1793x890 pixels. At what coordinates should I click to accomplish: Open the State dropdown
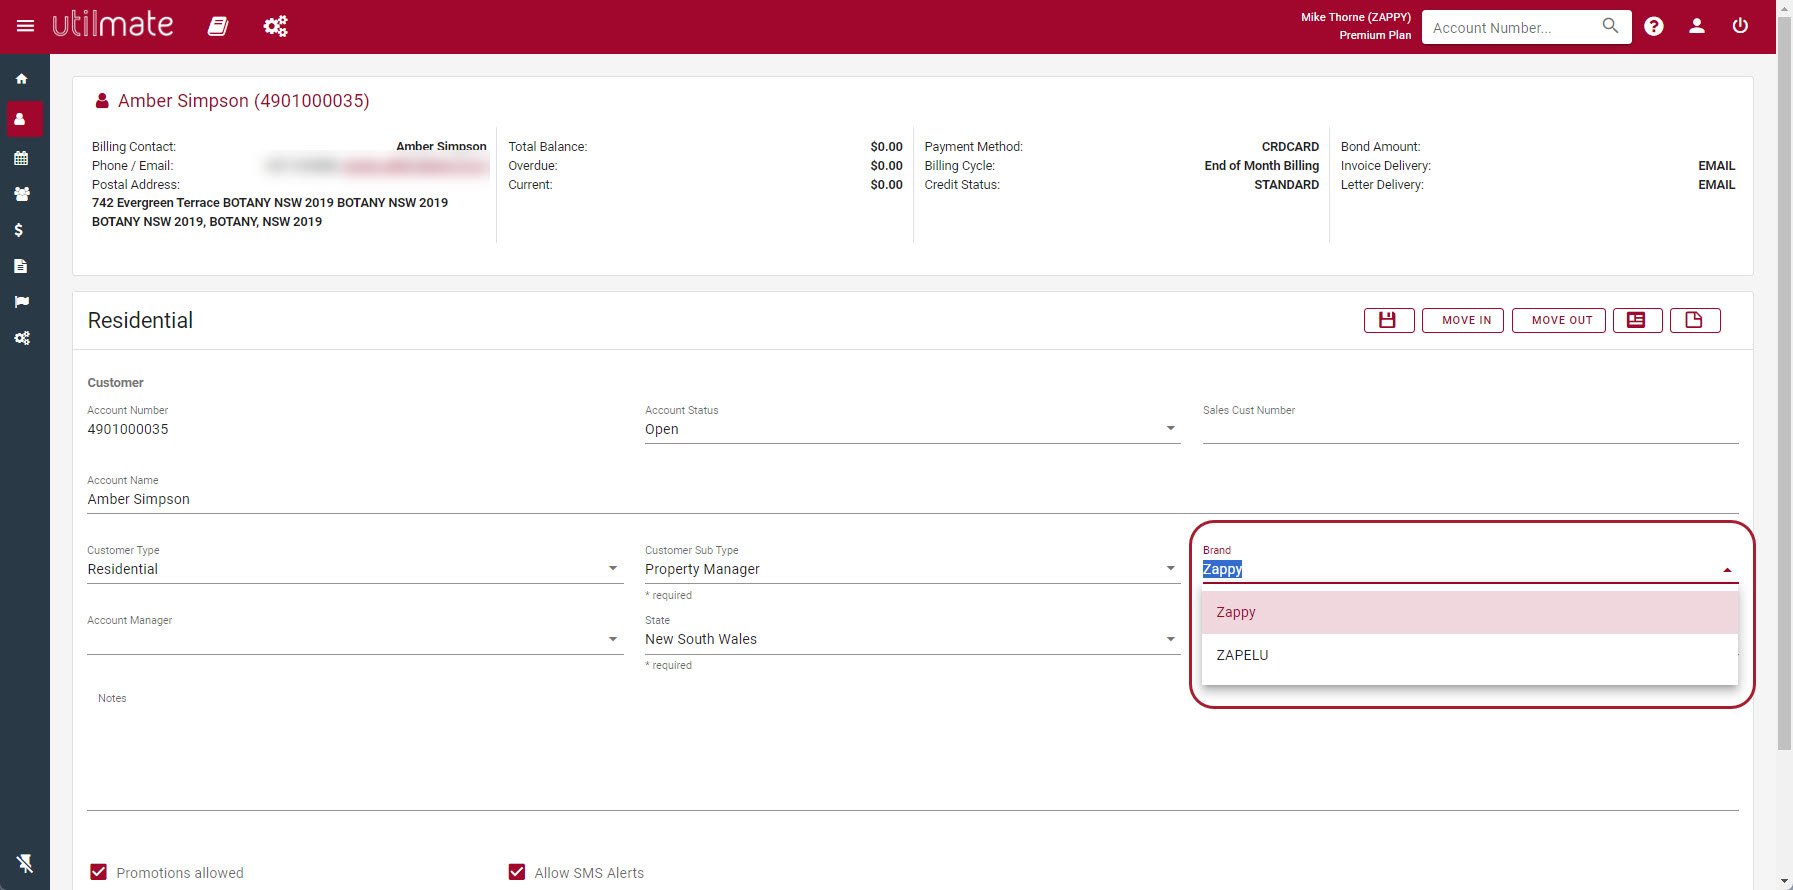[x=912, y=639]
